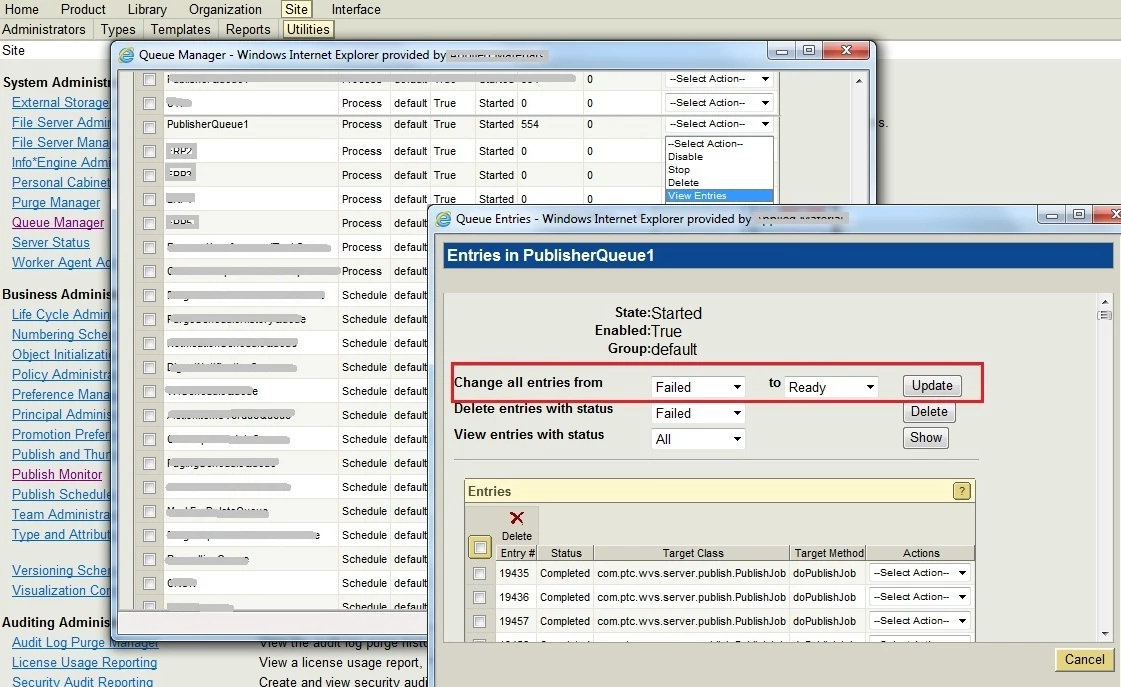Open Select Action dropdown on PublisherQueue1 row

[718, 124]
